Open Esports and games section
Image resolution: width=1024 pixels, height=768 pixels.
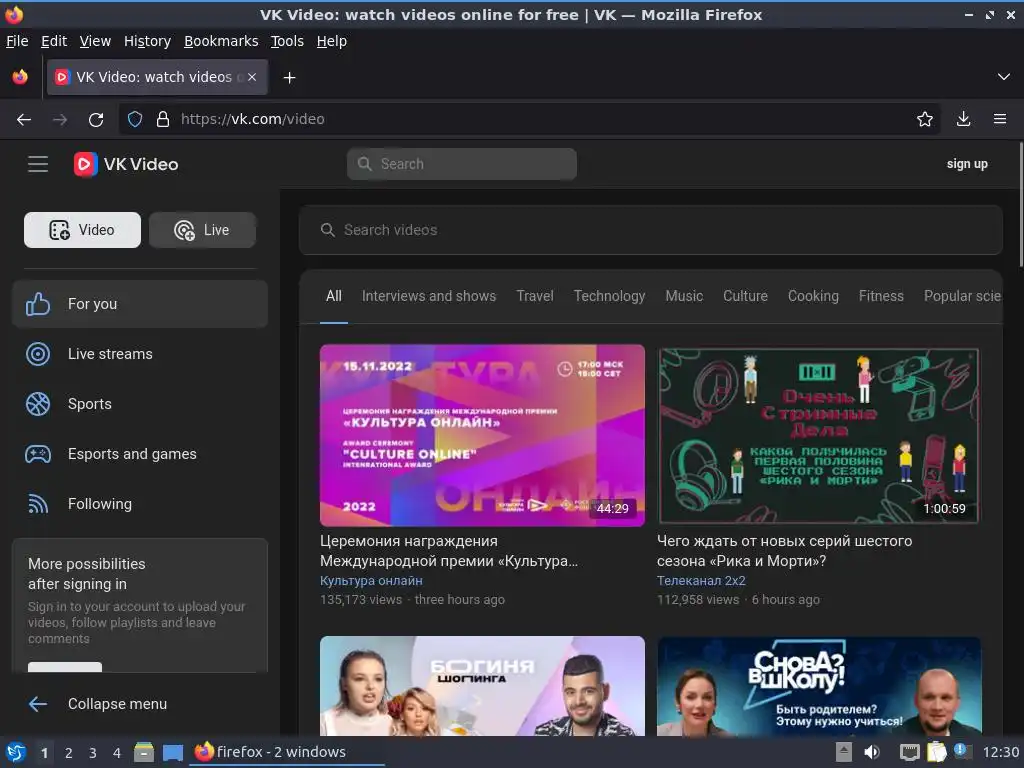(x=140, y=454)
